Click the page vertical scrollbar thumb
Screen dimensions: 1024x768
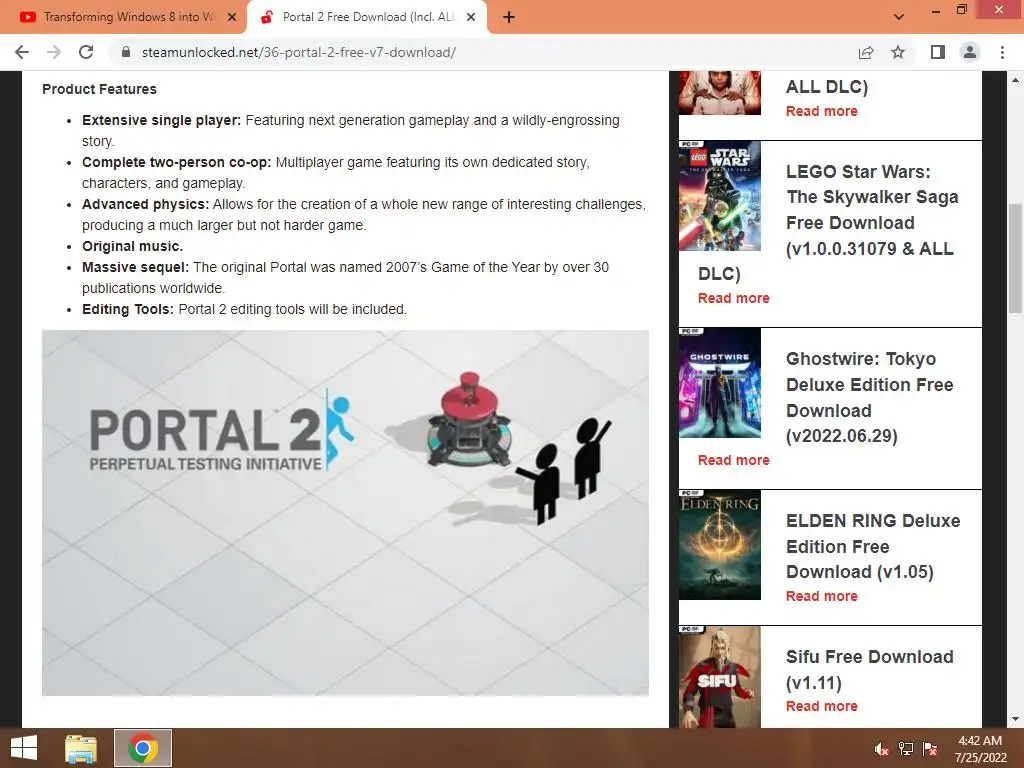pyautogui.click(x=1015, y=260)
